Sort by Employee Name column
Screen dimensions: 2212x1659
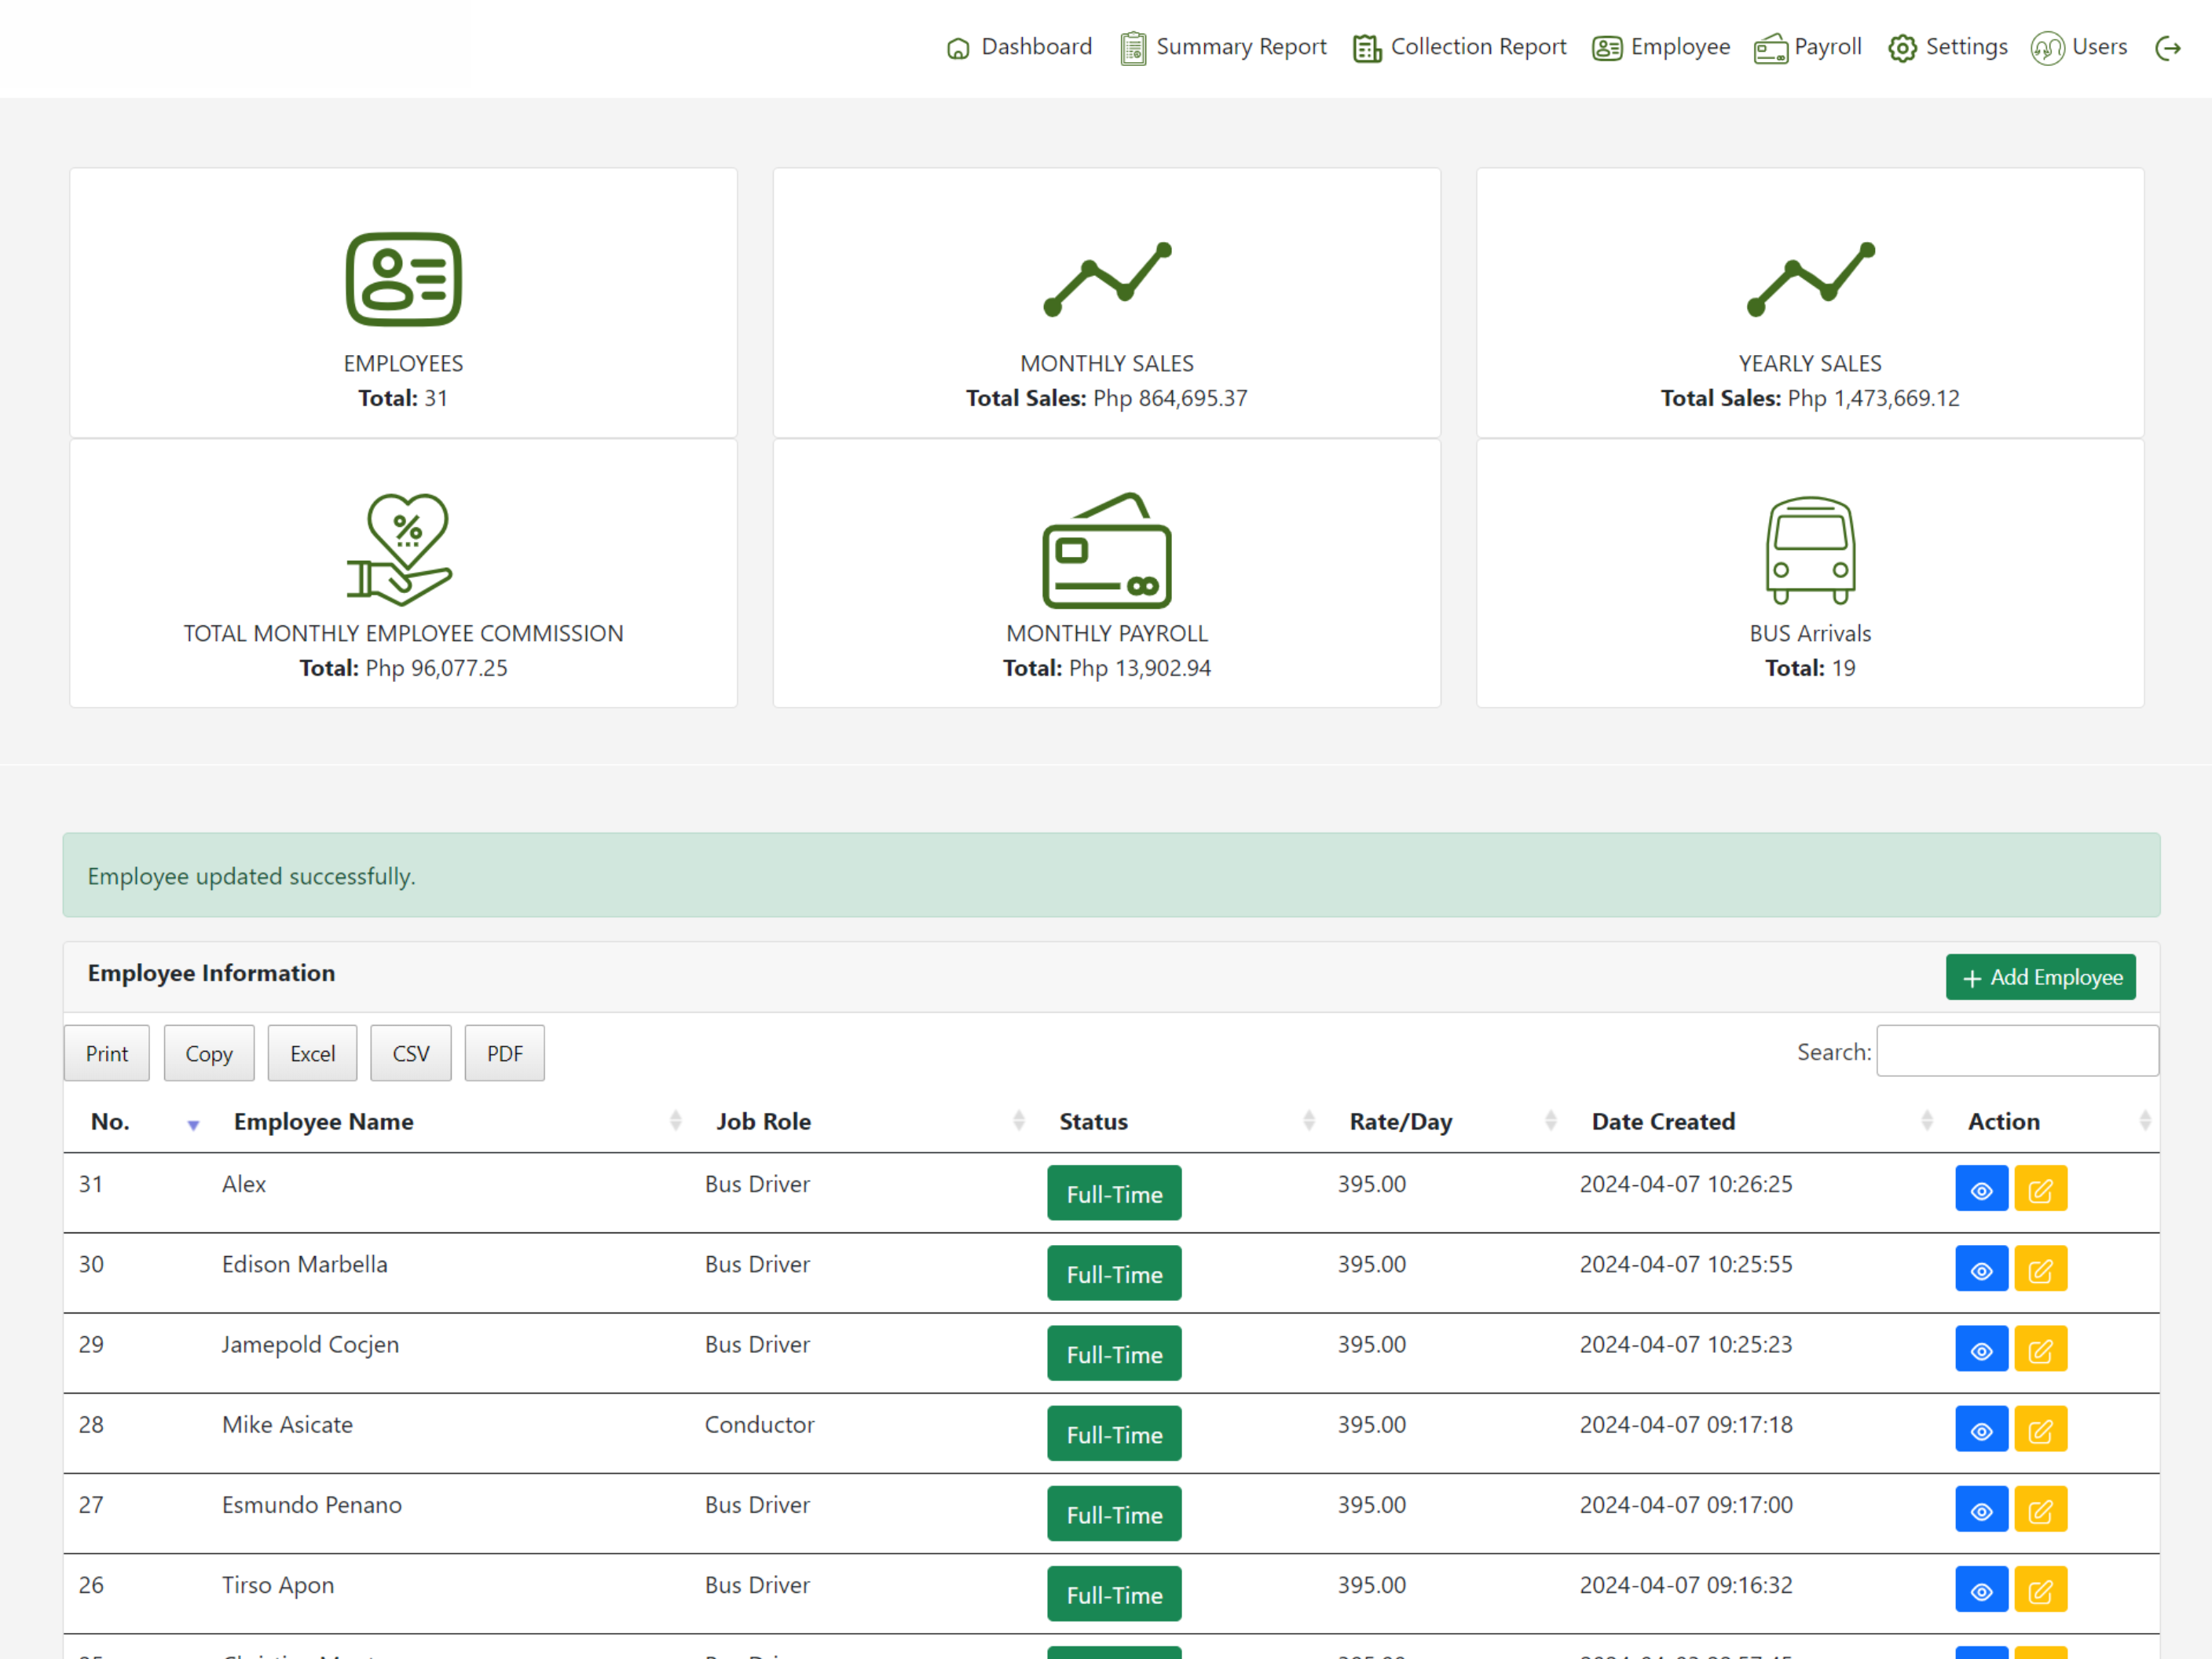(x=448, y=1122)
